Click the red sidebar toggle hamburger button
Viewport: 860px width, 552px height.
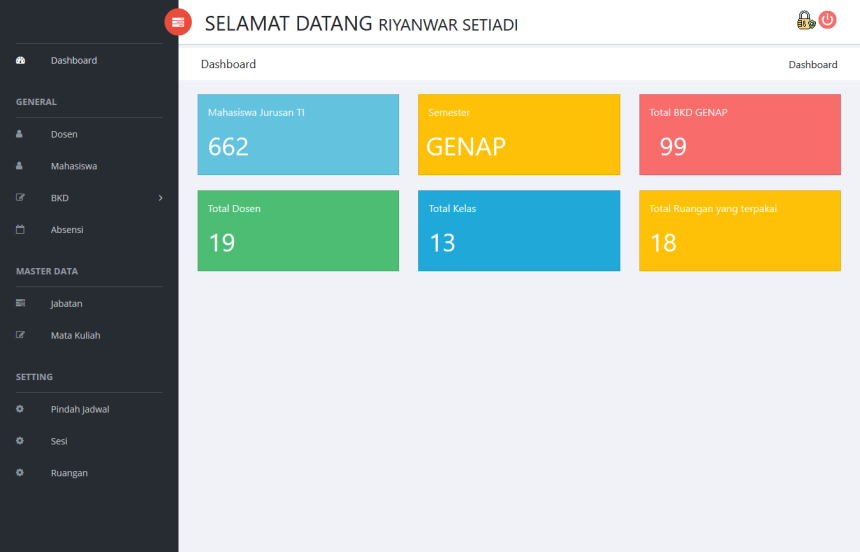coord(178,21)
